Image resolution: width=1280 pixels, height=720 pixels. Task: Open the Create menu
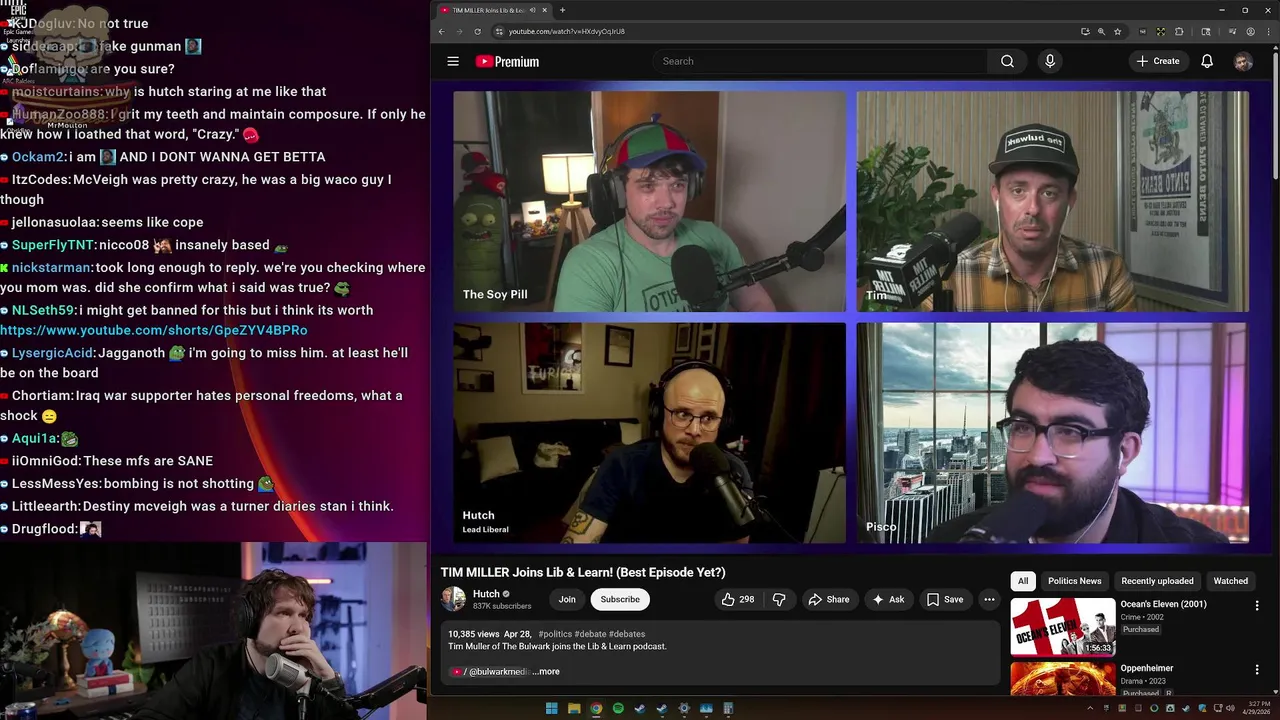tap(1158, 61)
